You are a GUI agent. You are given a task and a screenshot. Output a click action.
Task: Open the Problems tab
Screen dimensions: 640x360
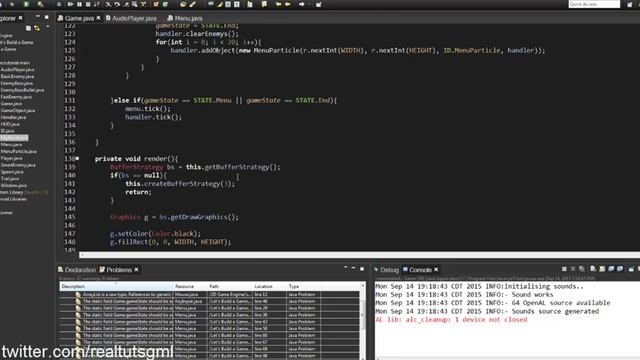coord(116,270)
